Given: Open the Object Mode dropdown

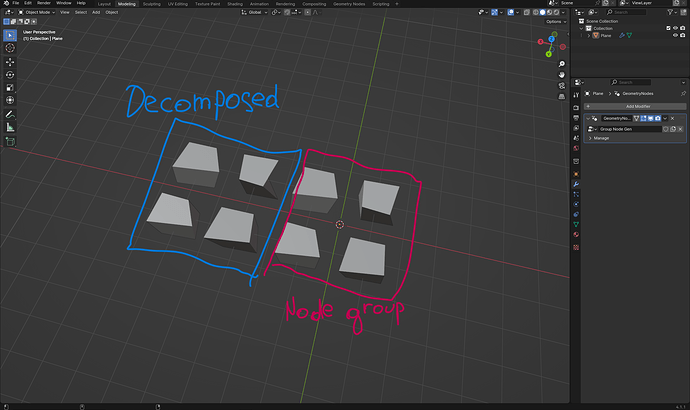Looking at the screenshot, I should point(37,12).
